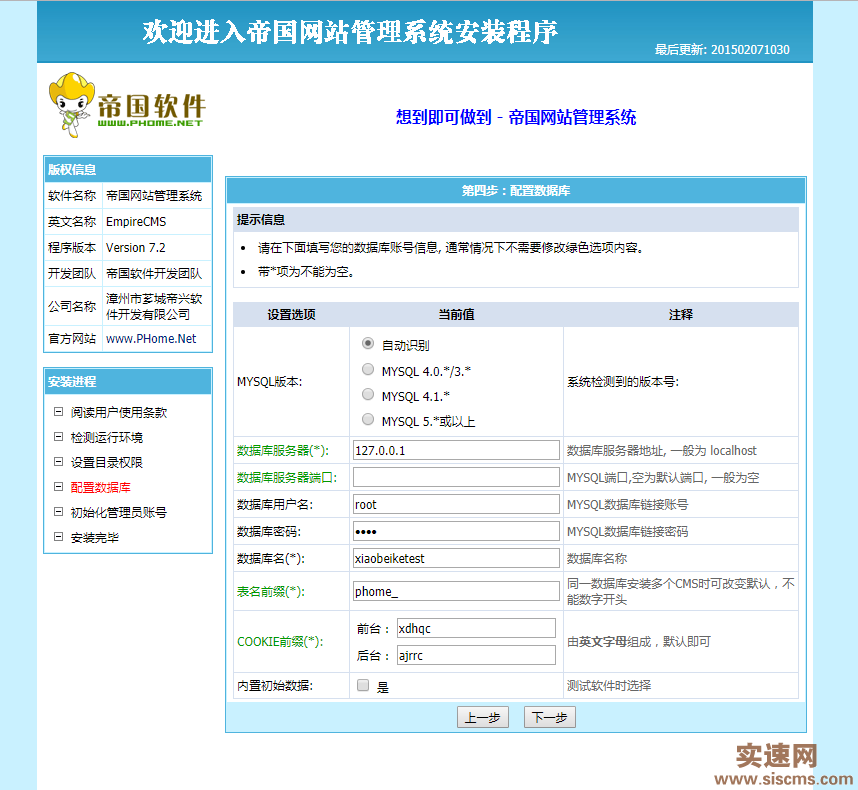Viewport: 858px width, 790px height.
Task: Click the EmpireCMS table cell
Action: [x=156, y=222]
